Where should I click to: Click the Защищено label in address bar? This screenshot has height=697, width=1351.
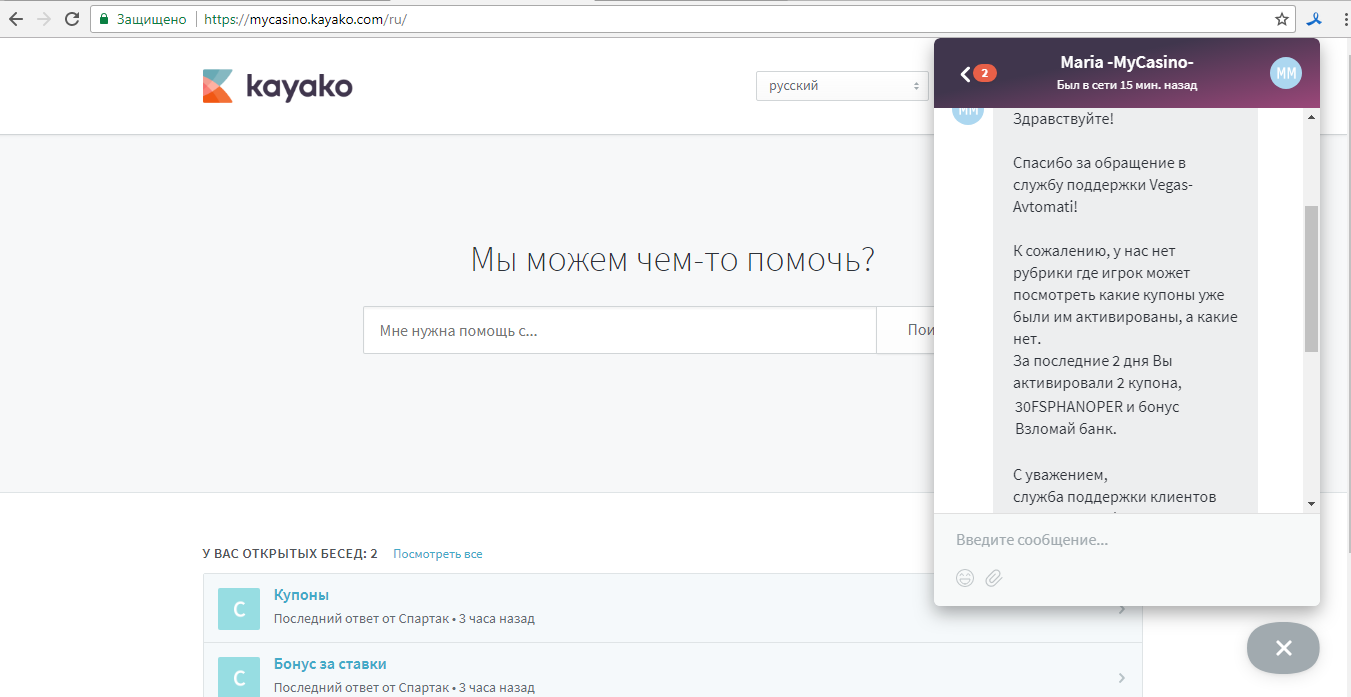coord(151,19)
